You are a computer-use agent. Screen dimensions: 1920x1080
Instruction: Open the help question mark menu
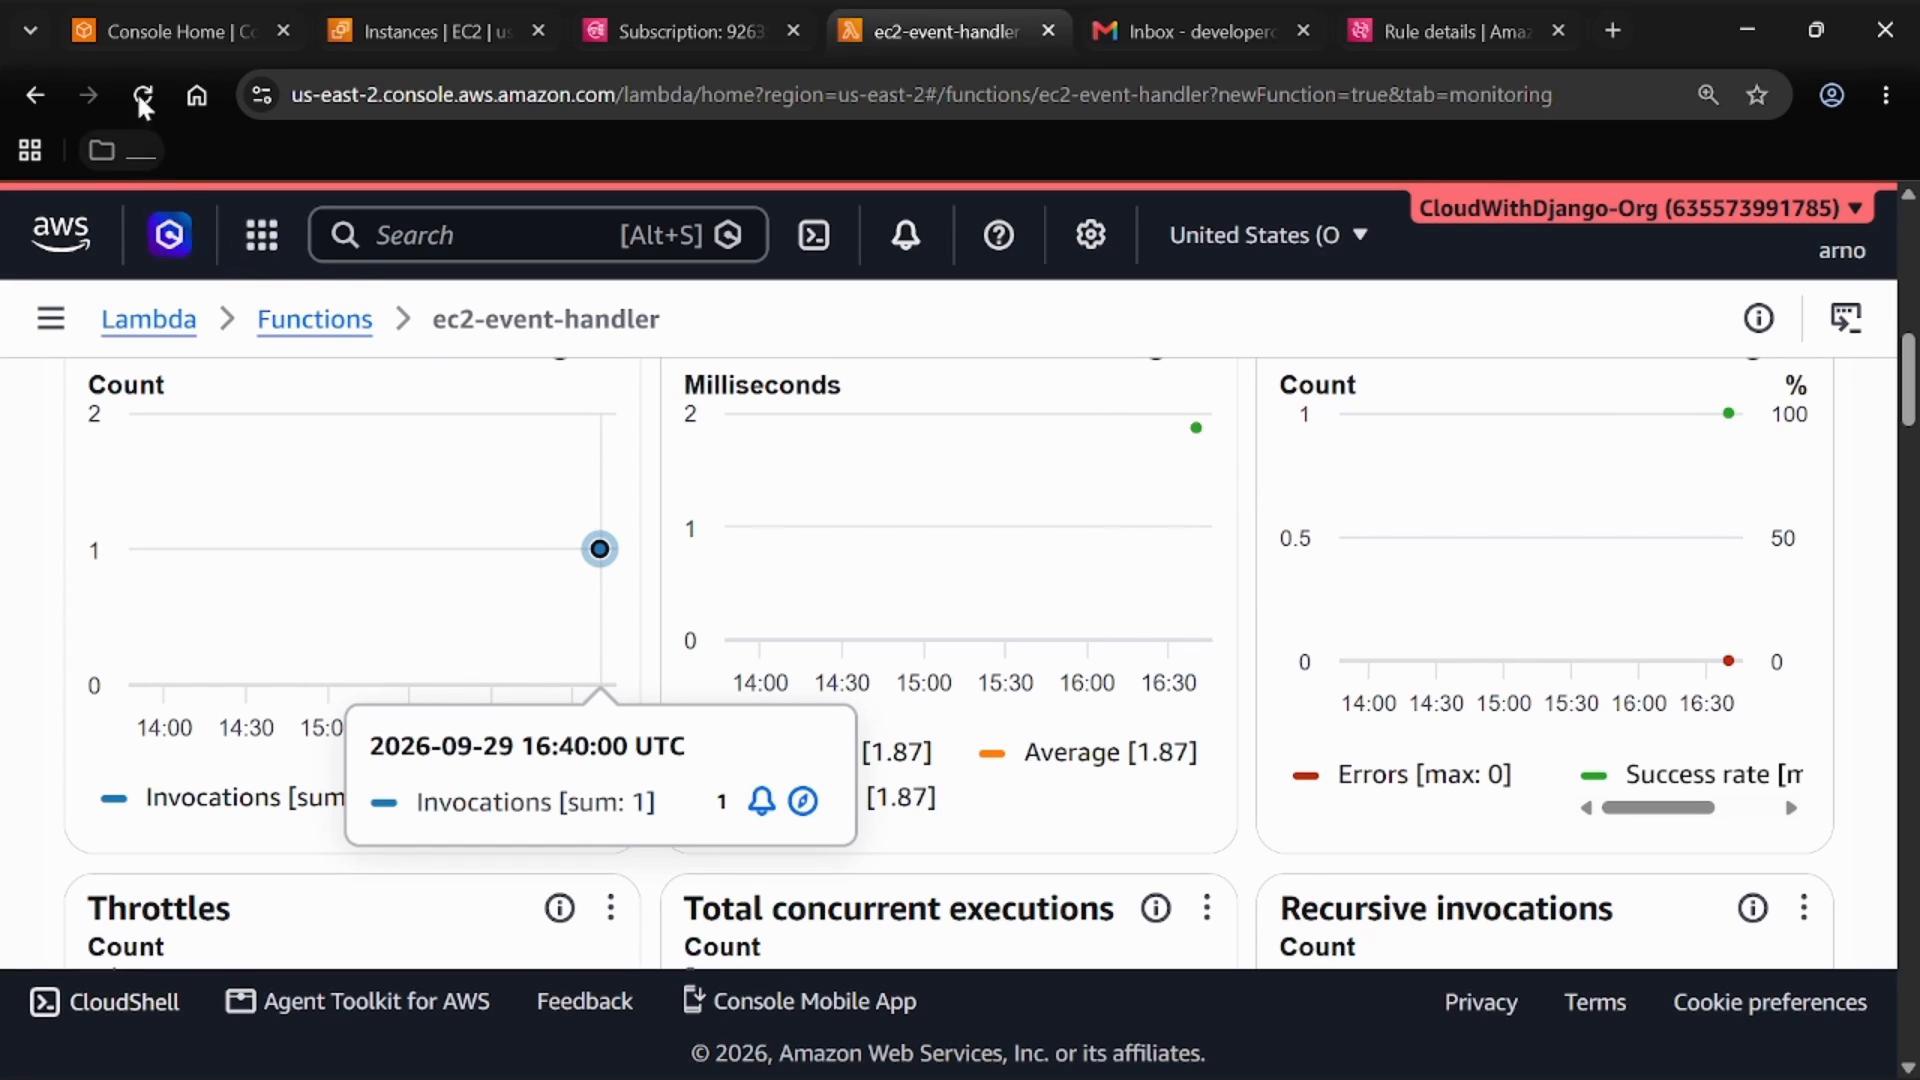pyautogui.click(x=999, y=235)
